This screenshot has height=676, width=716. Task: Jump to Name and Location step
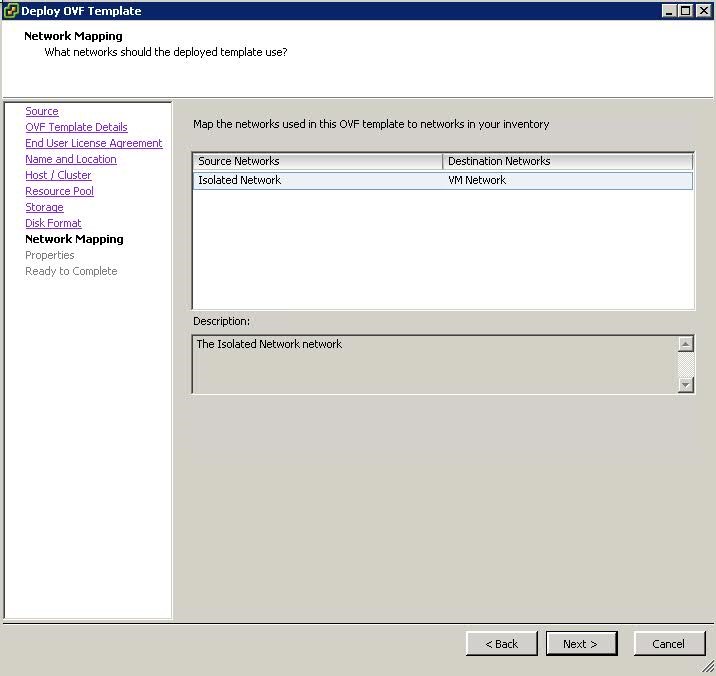[x=71, y=159]
